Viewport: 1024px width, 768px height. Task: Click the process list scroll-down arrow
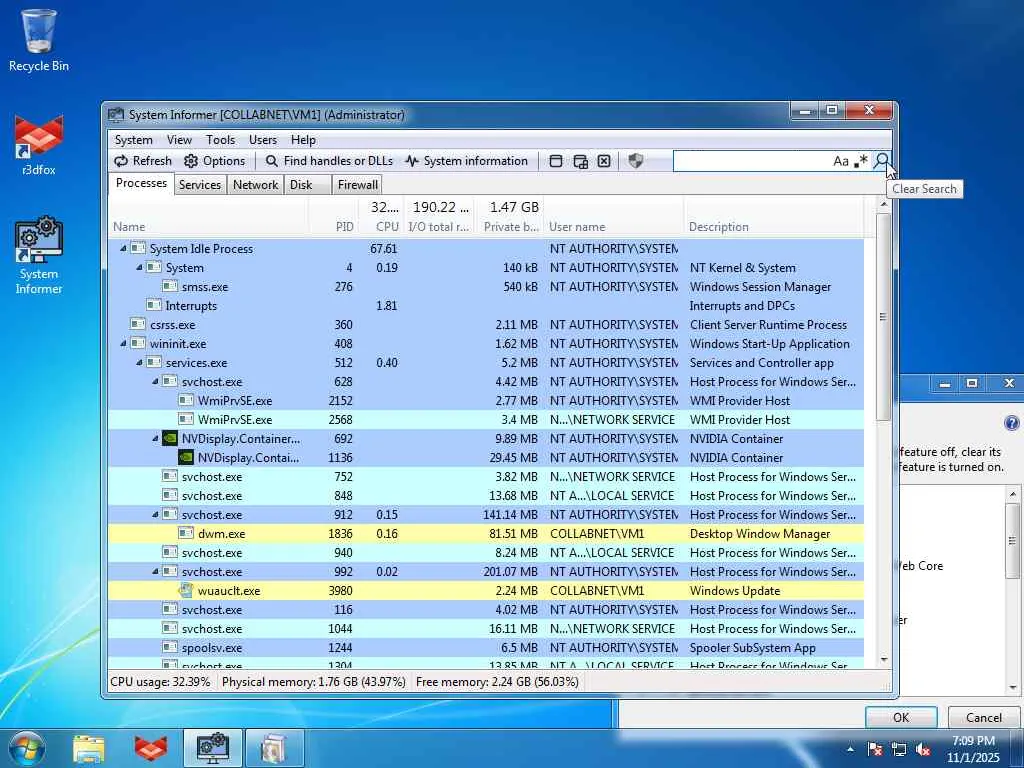click(884, 660)
